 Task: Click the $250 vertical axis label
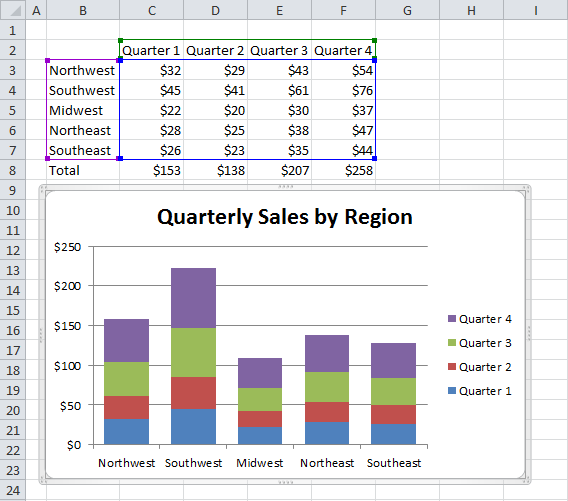(67, 247)
